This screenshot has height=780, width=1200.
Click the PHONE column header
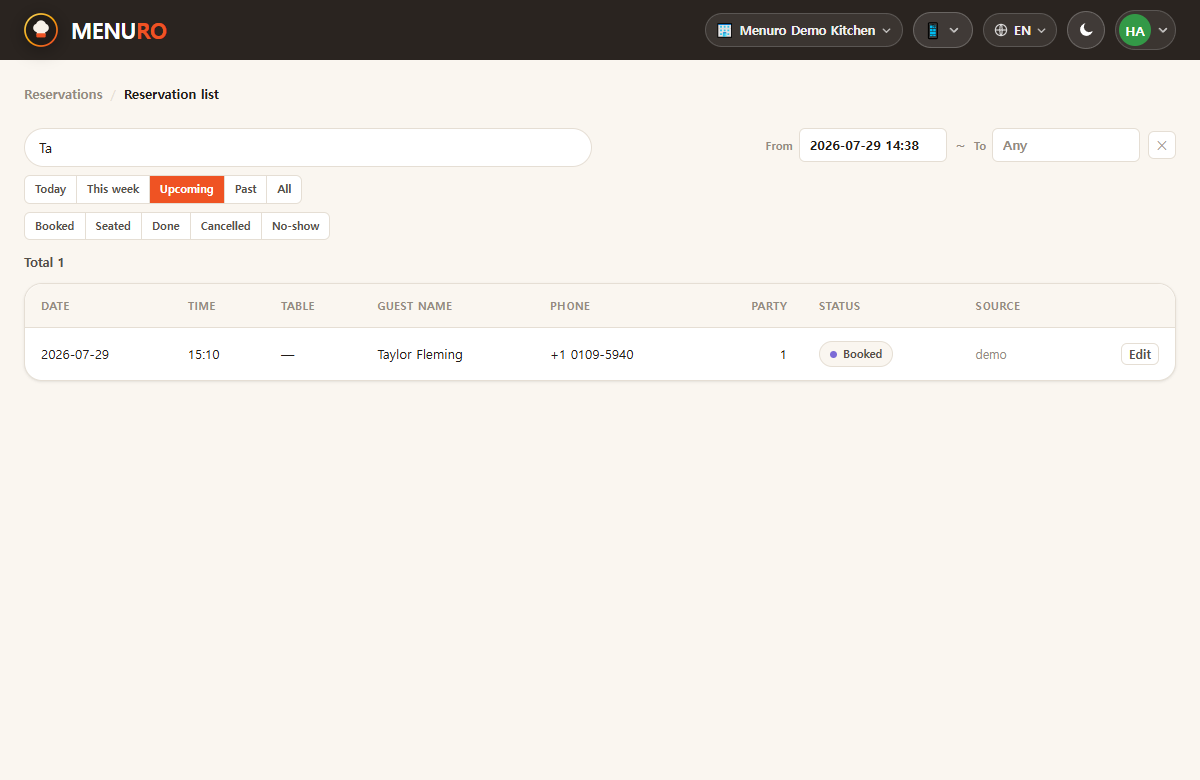pos(570,306)
